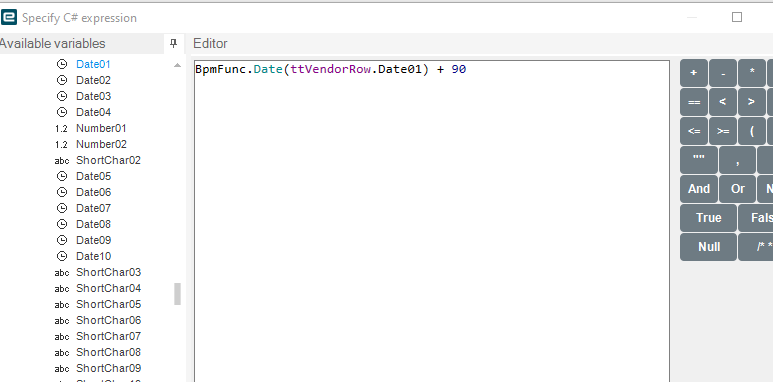Click the abc icon beside ShortChar05

click(x=62, y=305)
